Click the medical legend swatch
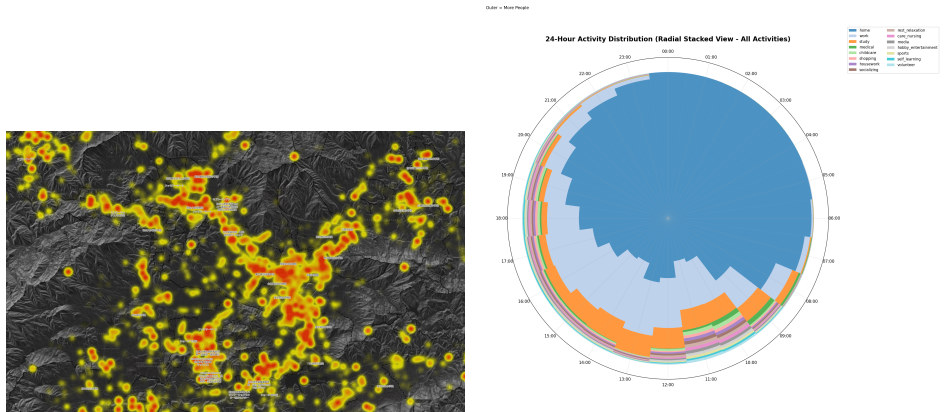 (853, 47)
